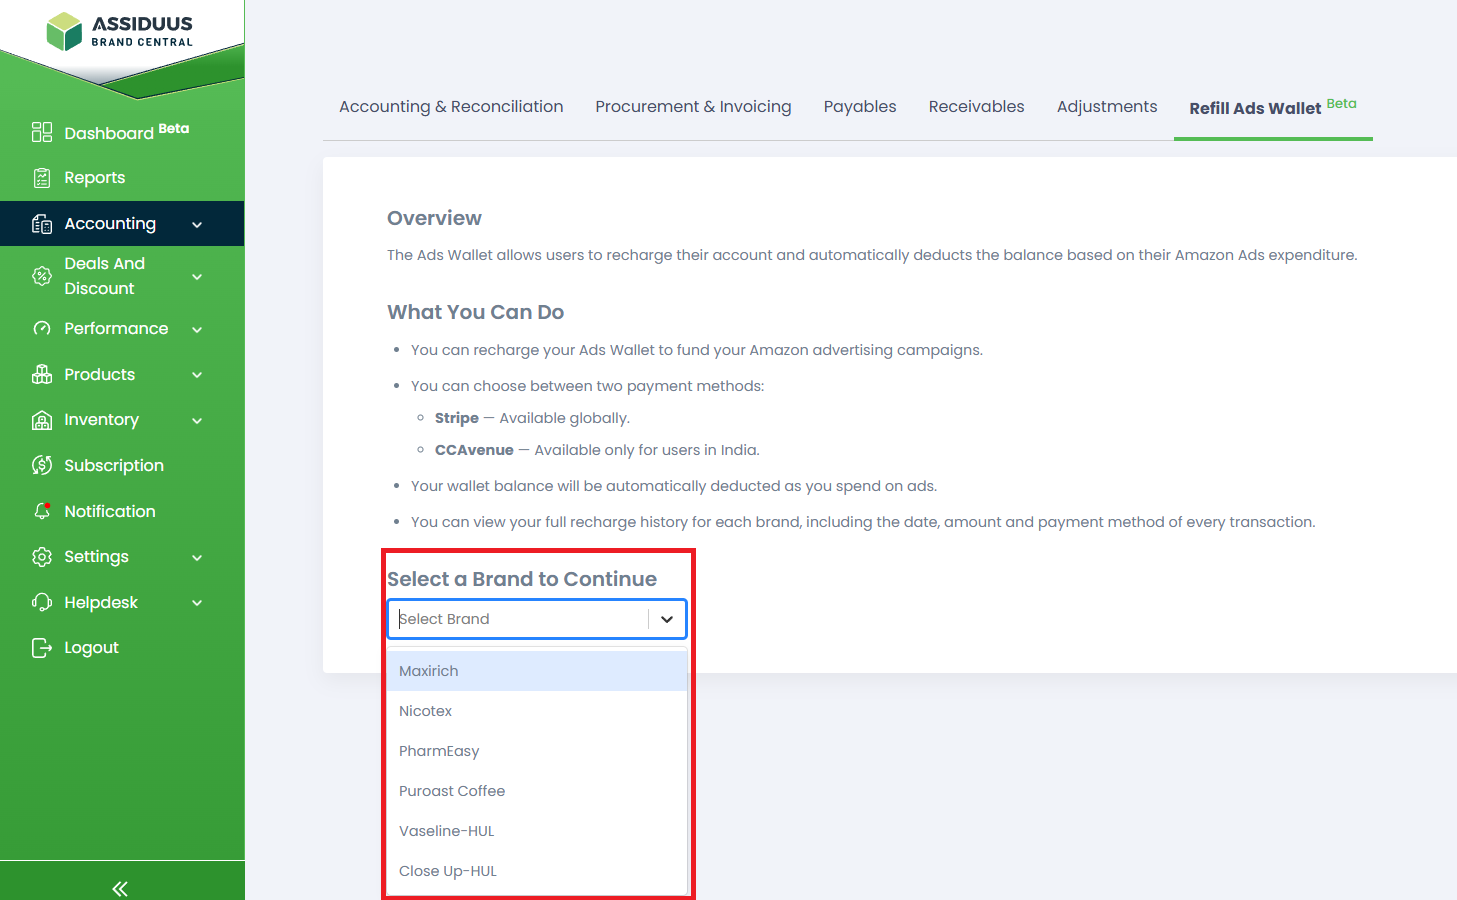This screenshot has height=900, width=1457.
Task: Collapse sidebar with double-chevron icon
Action: pos(120,888)
